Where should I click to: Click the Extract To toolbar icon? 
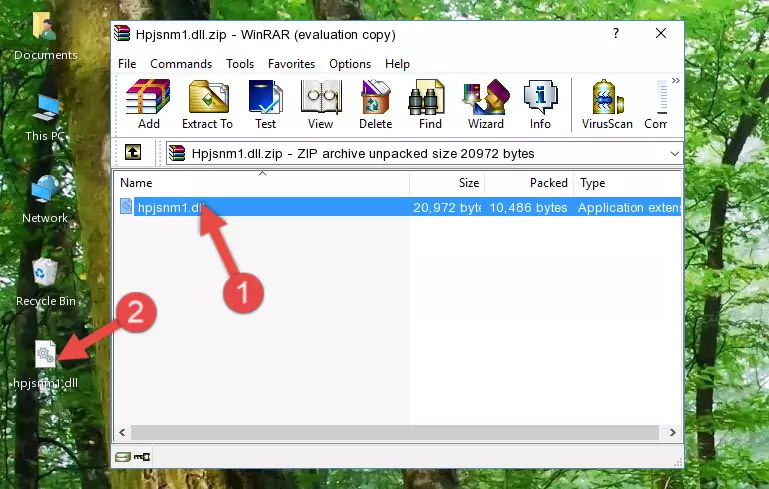click(x=207, y=104)
